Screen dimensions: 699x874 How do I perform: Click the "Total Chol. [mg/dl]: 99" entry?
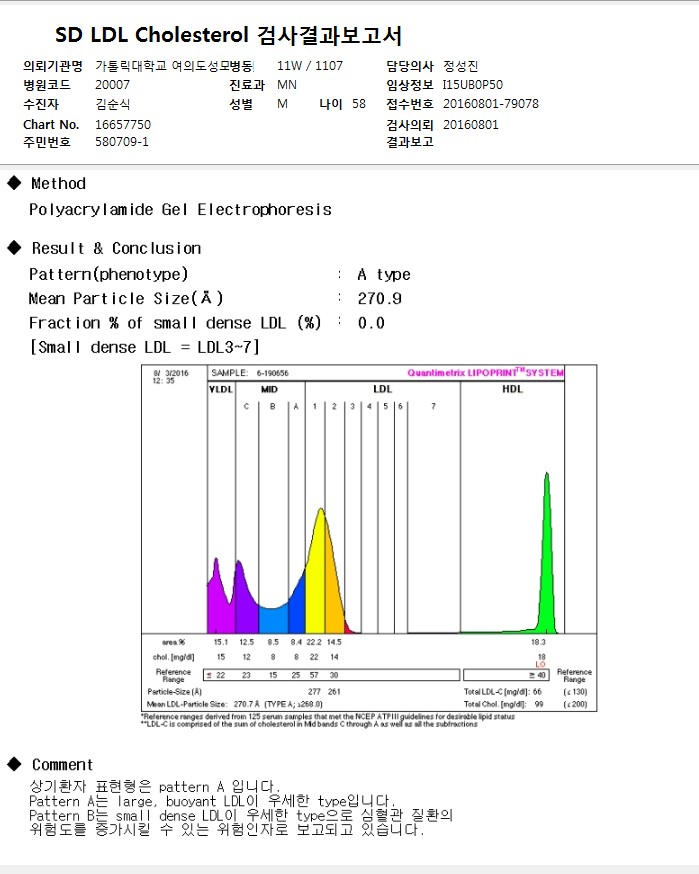(503, 704)
